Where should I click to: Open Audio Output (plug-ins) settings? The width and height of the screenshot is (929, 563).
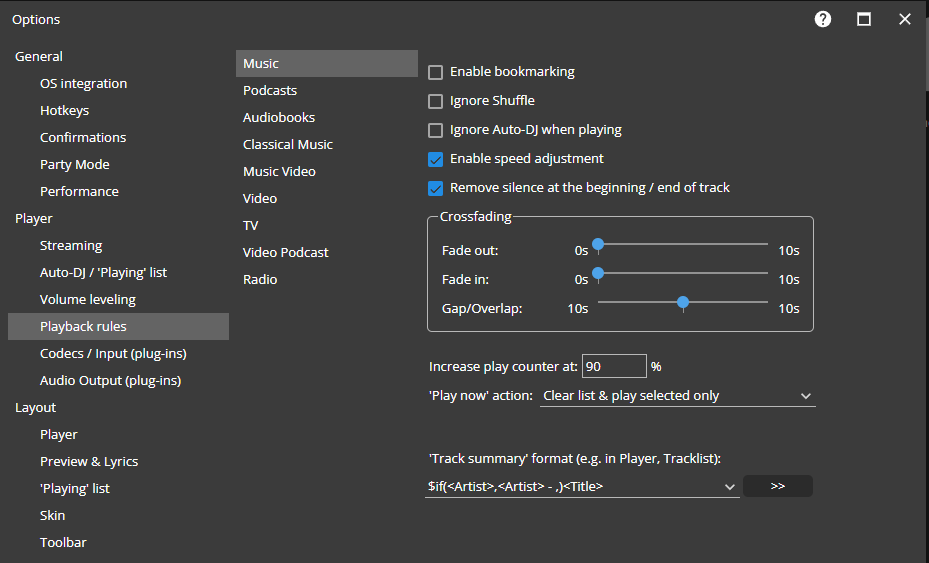point(110,380)
